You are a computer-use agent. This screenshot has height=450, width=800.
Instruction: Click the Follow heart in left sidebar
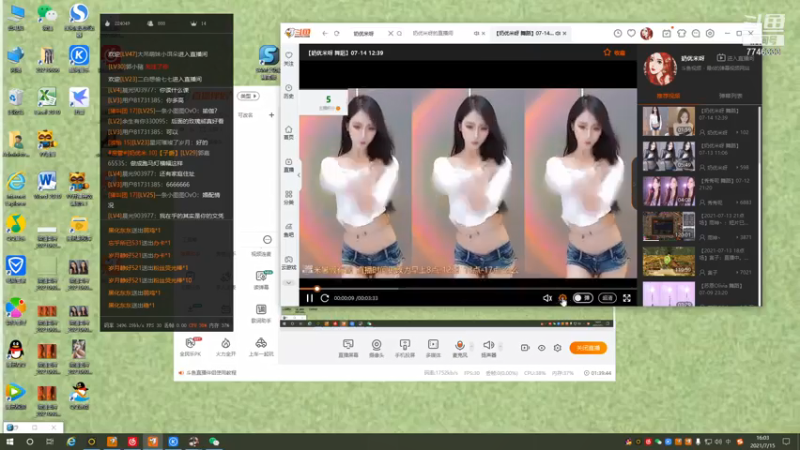[x=289, y=58]
